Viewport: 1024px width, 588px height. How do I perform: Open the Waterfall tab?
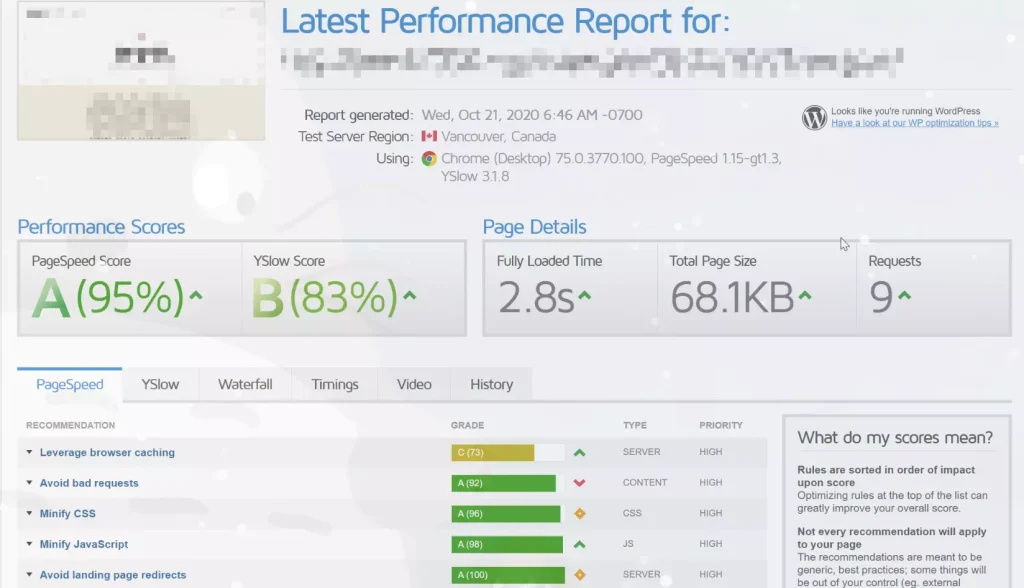coord(245,384)
